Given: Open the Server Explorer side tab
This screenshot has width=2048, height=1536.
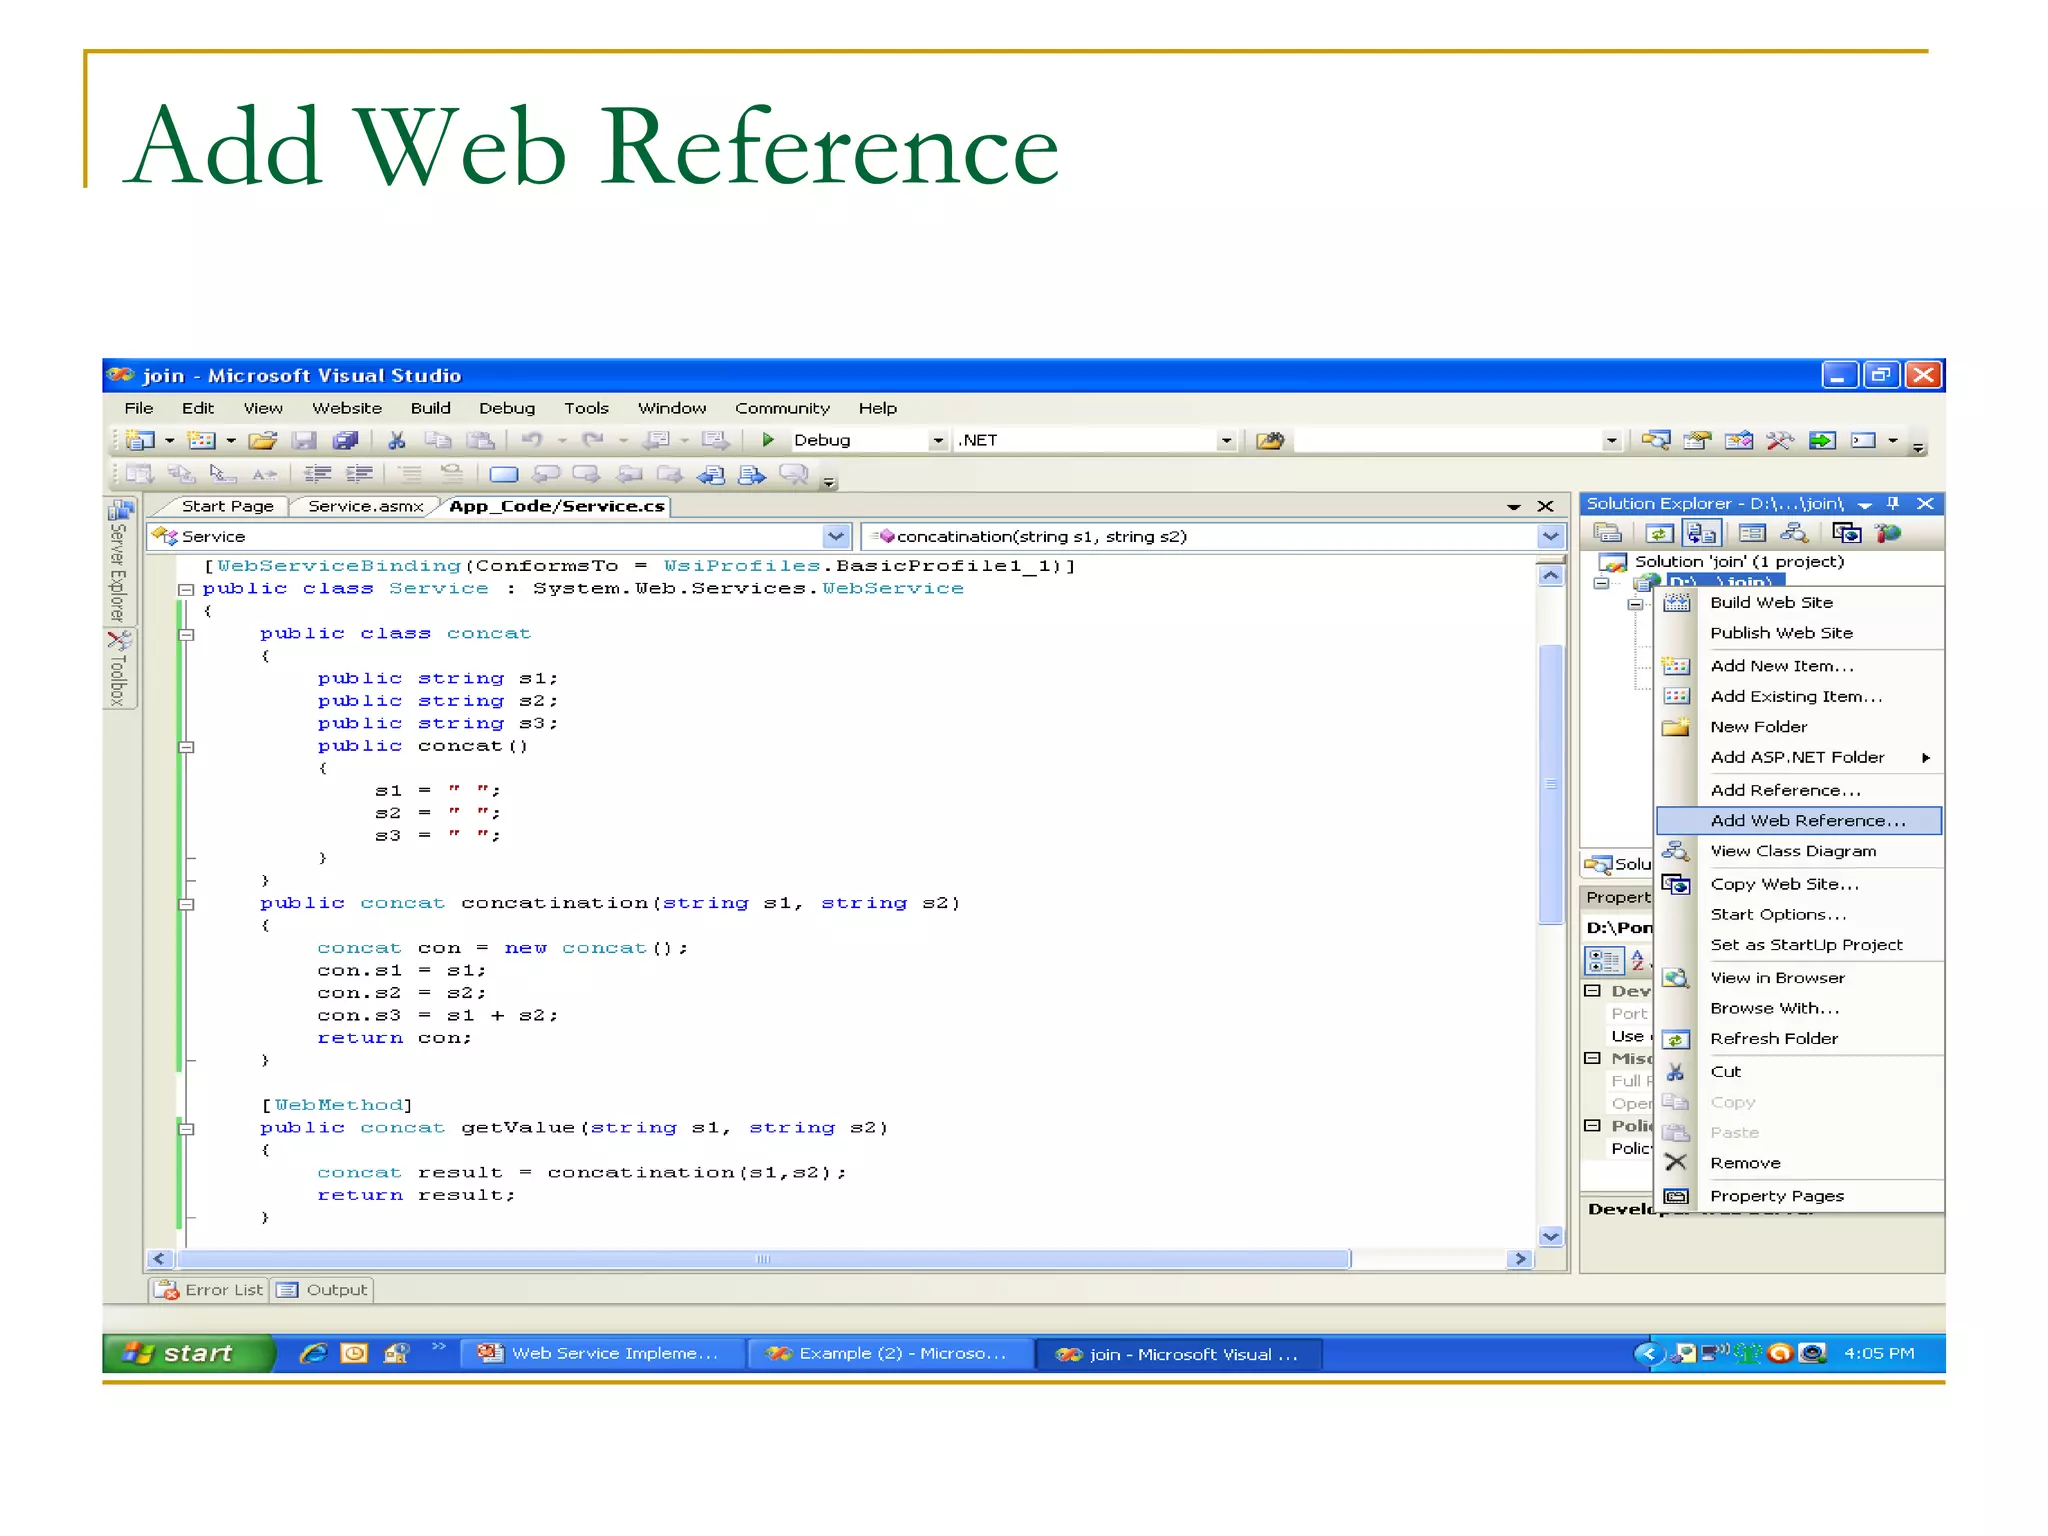Looking at the screenshot, I should [x=119, y=561].
